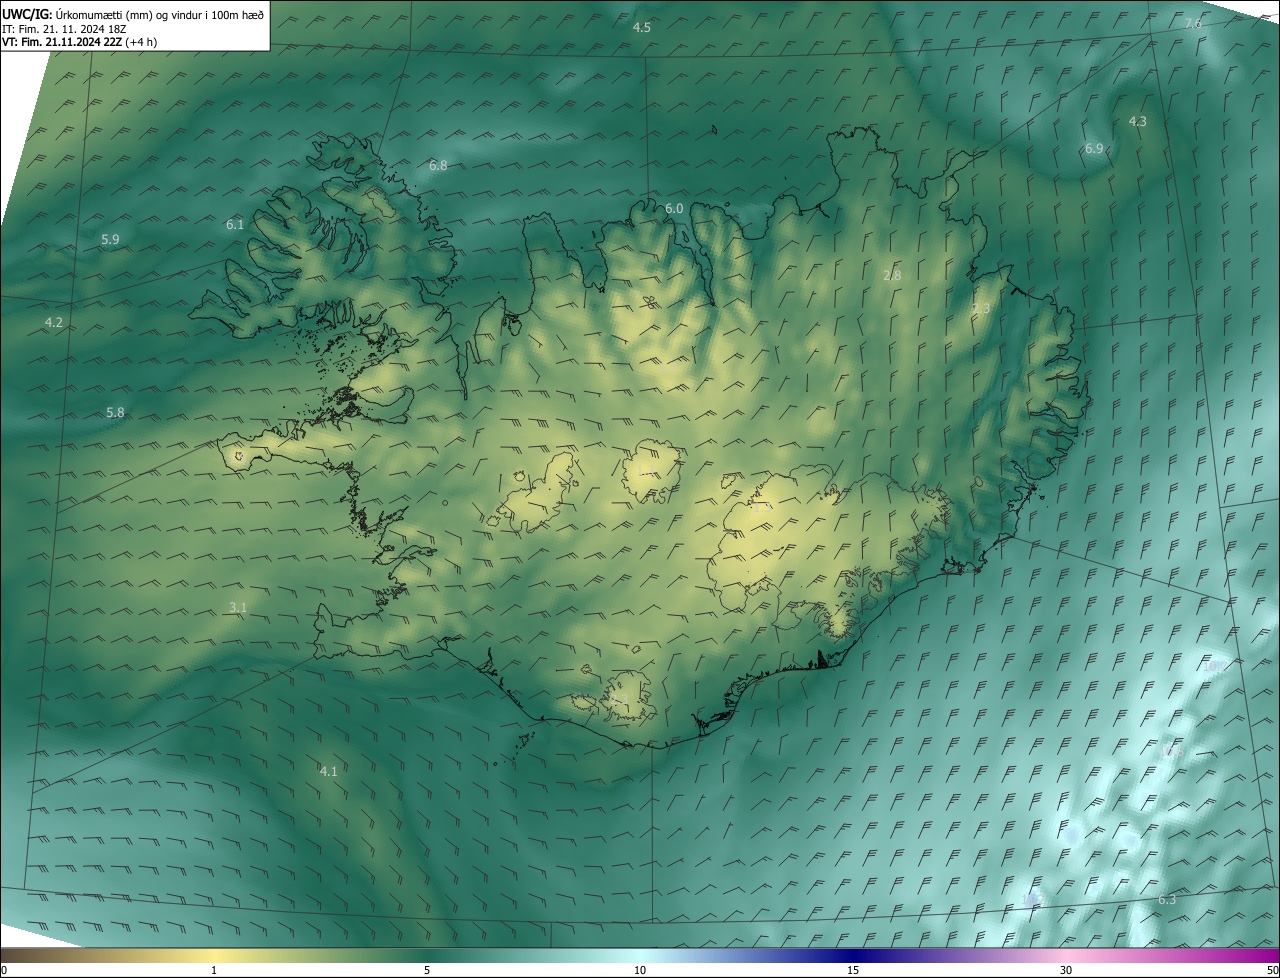The image size is (1280, 978).
Task: Click the 1 mm mark on color scale
Action: [214, 970]
